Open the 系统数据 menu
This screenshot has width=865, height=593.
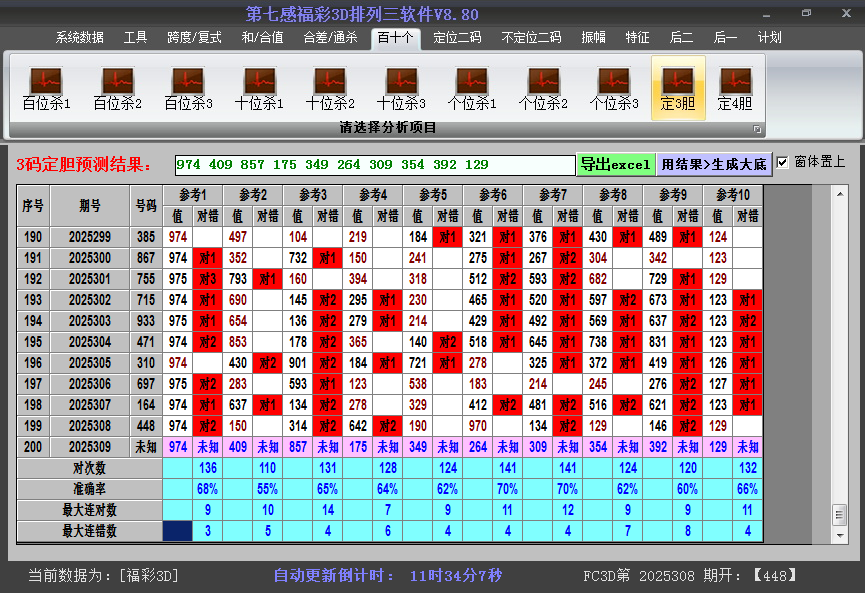click(x=79, y=37)
